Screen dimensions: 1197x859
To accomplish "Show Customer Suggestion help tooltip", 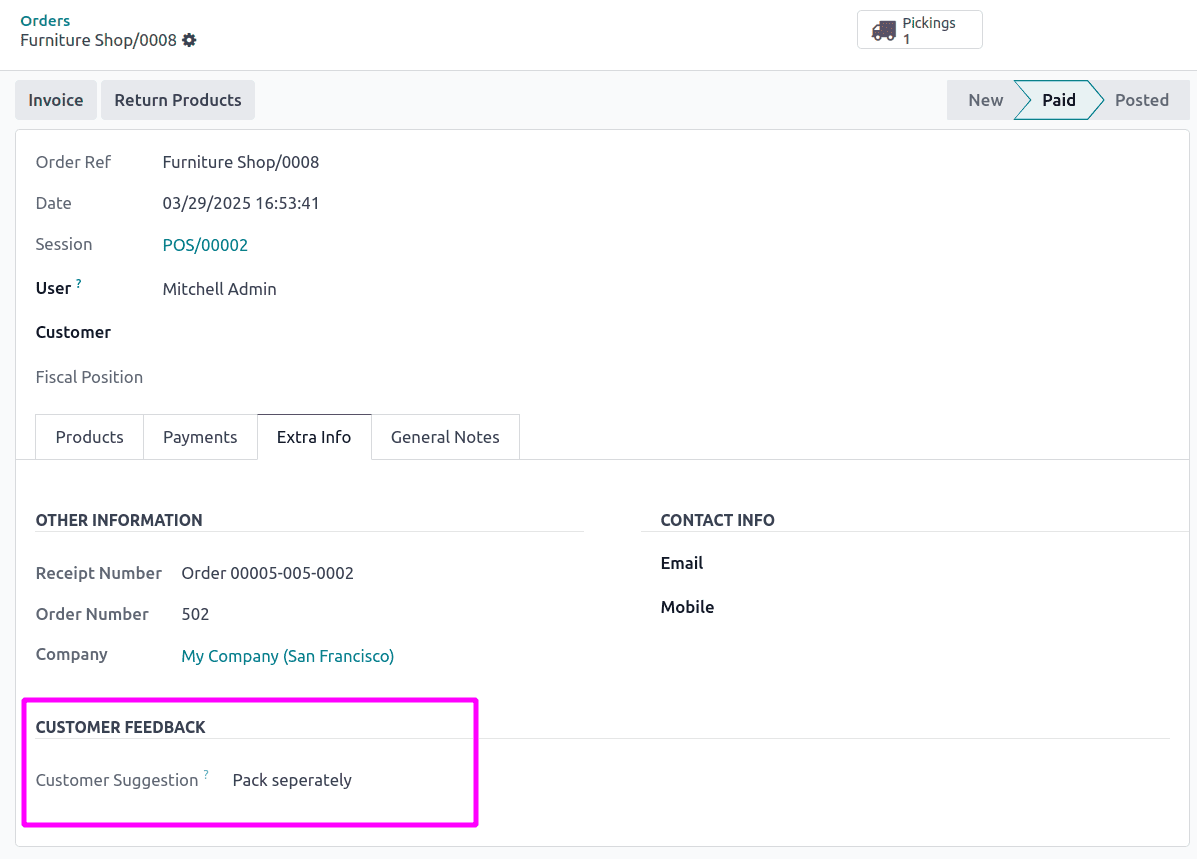I will click(206, 774).
